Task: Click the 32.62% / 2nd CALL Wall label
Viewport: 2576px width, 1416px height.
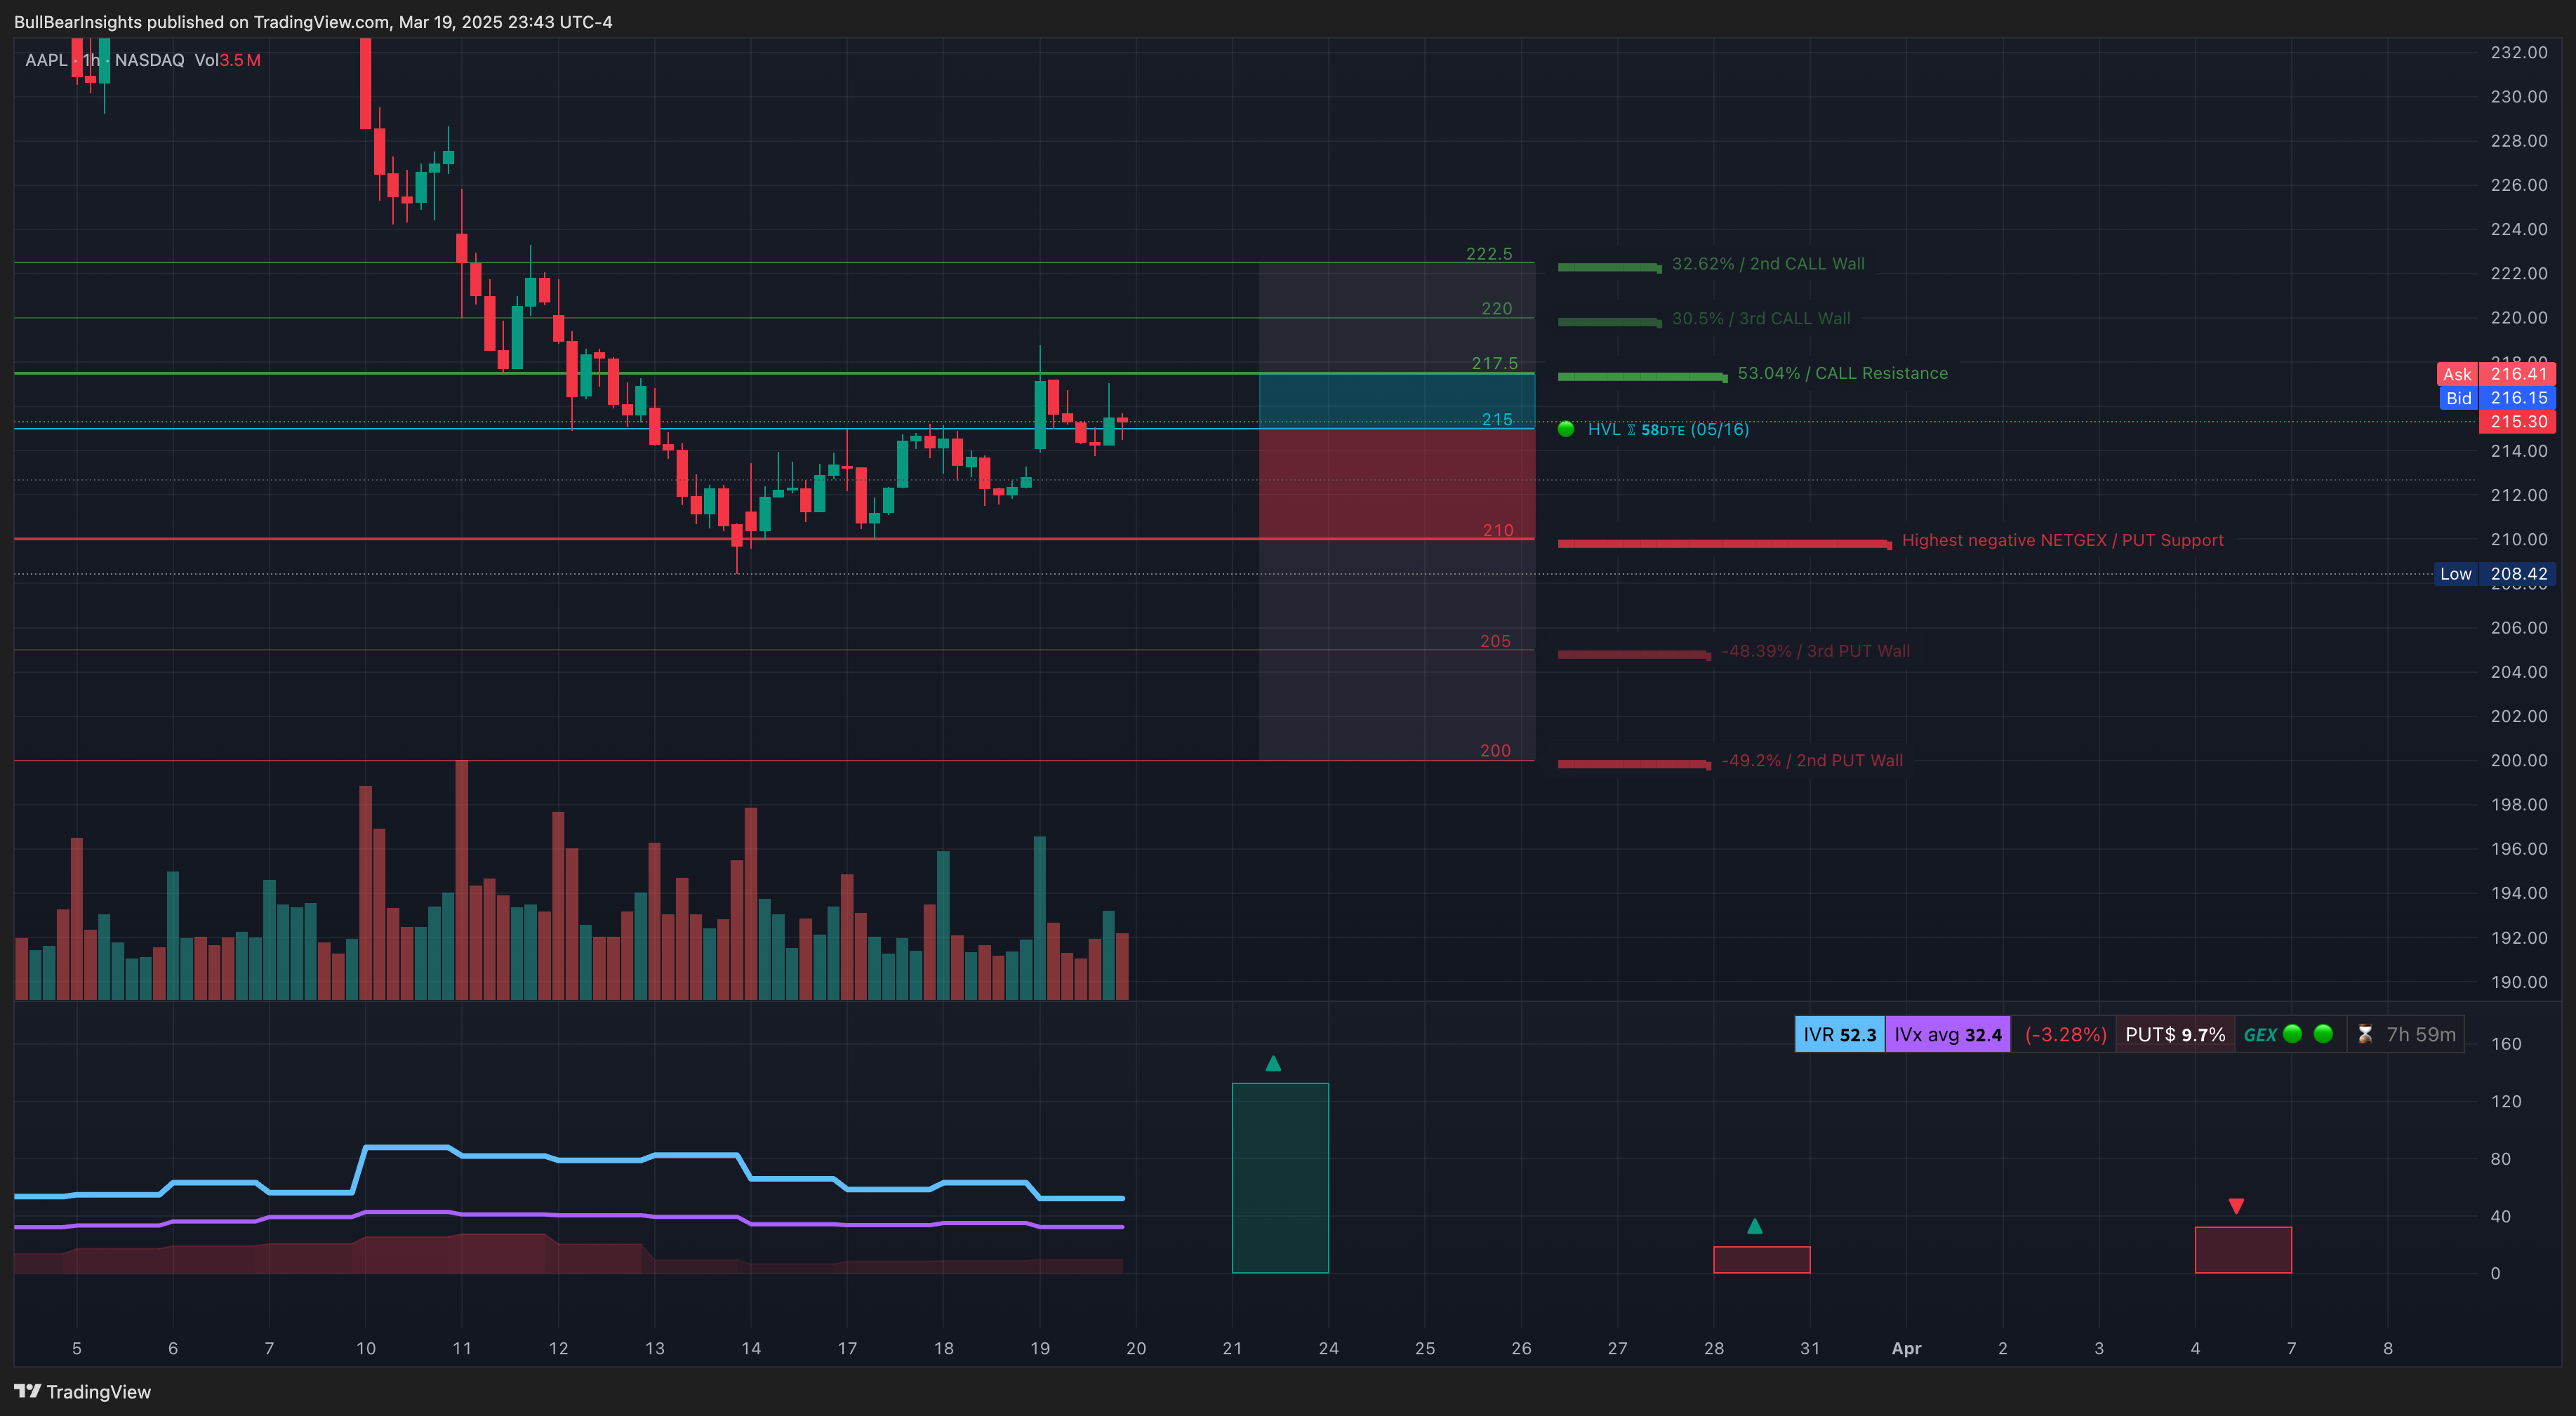Action: [1768, 264]
